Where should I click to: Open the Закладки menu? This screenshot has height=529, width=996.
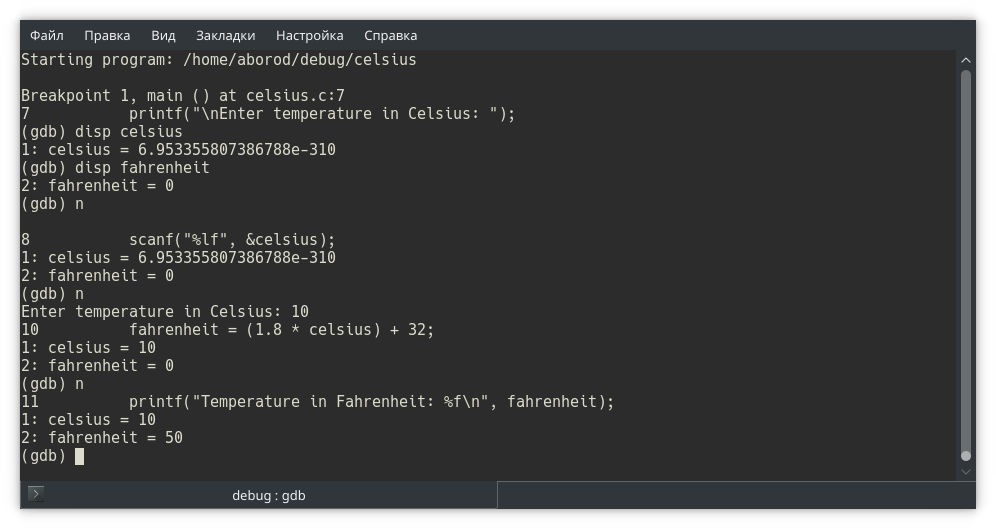(x=225, y=35)
